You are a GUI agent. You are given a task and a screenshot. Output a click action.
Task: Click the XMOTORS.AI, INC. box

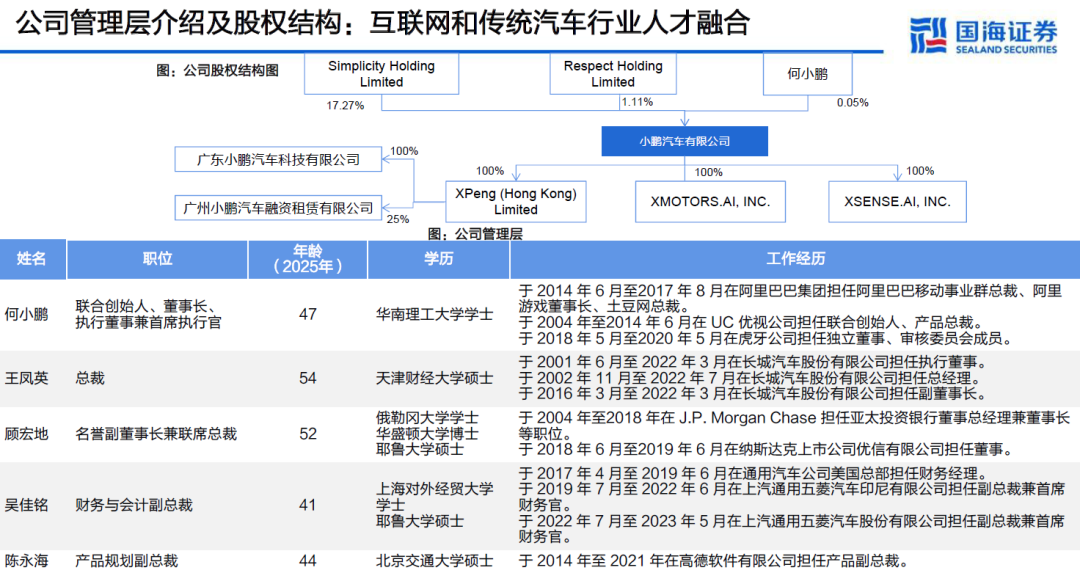tap(710, 202)
